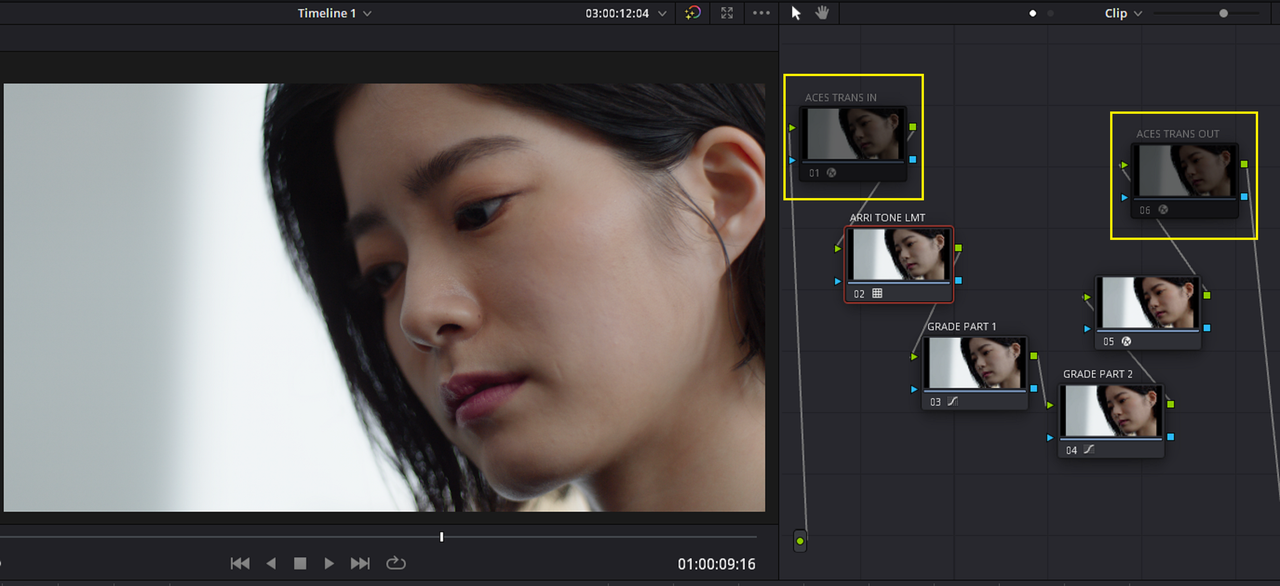Select the ARRI TONE LMT node thumbnail
The height and width of the screenshot is (586, 1280).
[x=899, y=254]
